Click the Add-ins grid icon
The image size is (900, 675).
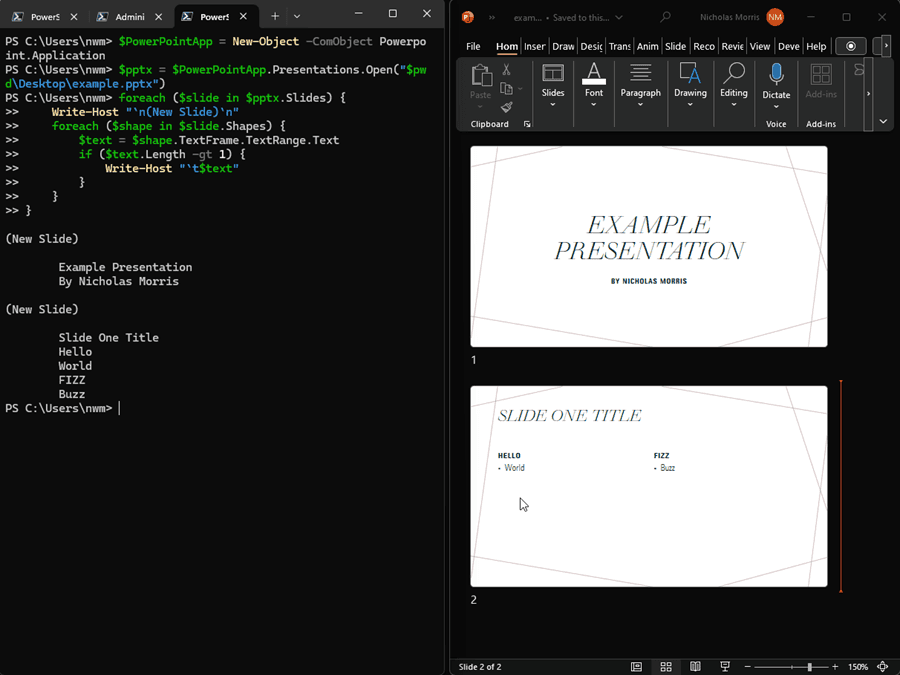click(821, 75)
